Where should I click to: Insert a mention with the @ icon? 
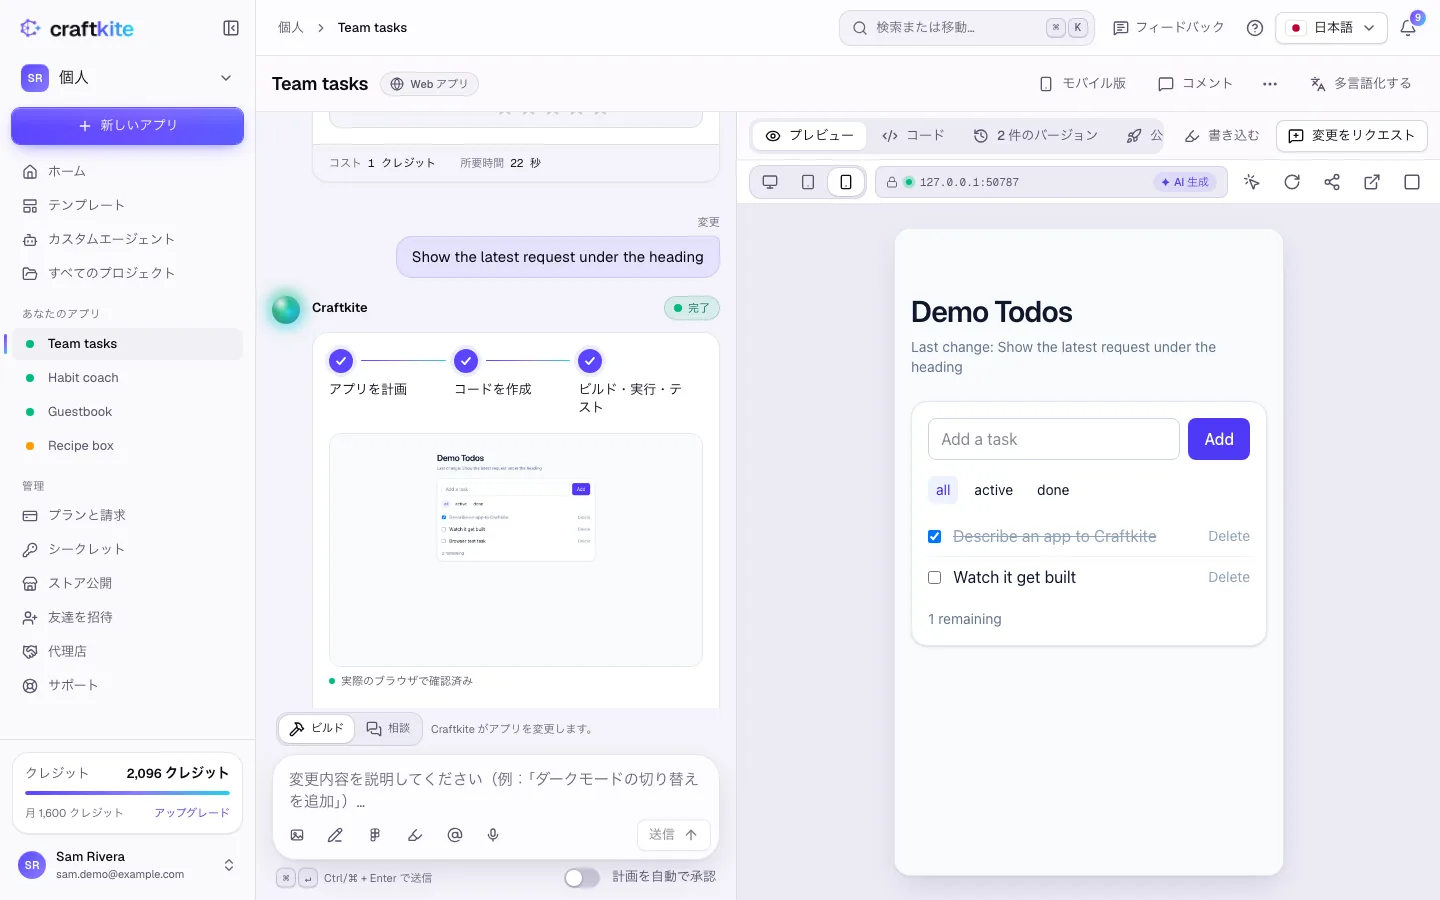pyautogui.click(x=455, y=835)
